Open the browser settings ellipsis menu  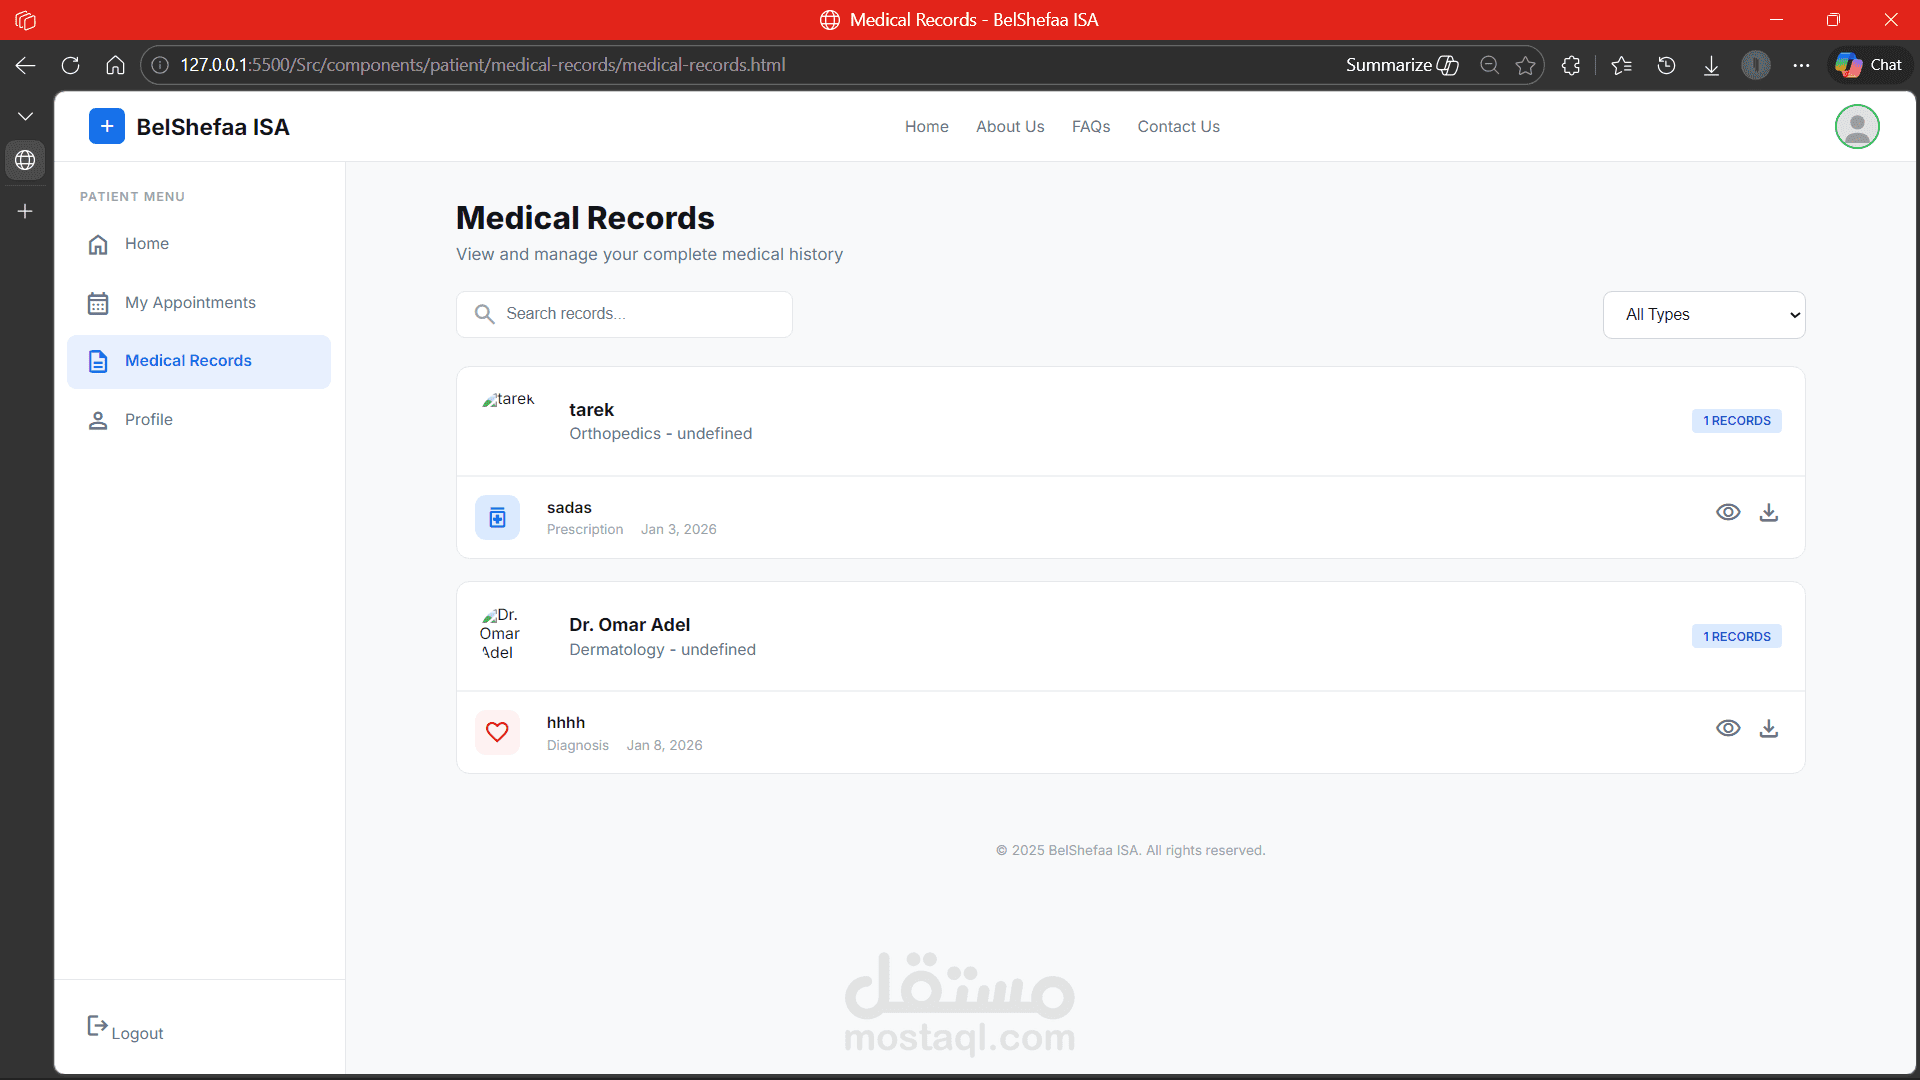coord(1801,65)
